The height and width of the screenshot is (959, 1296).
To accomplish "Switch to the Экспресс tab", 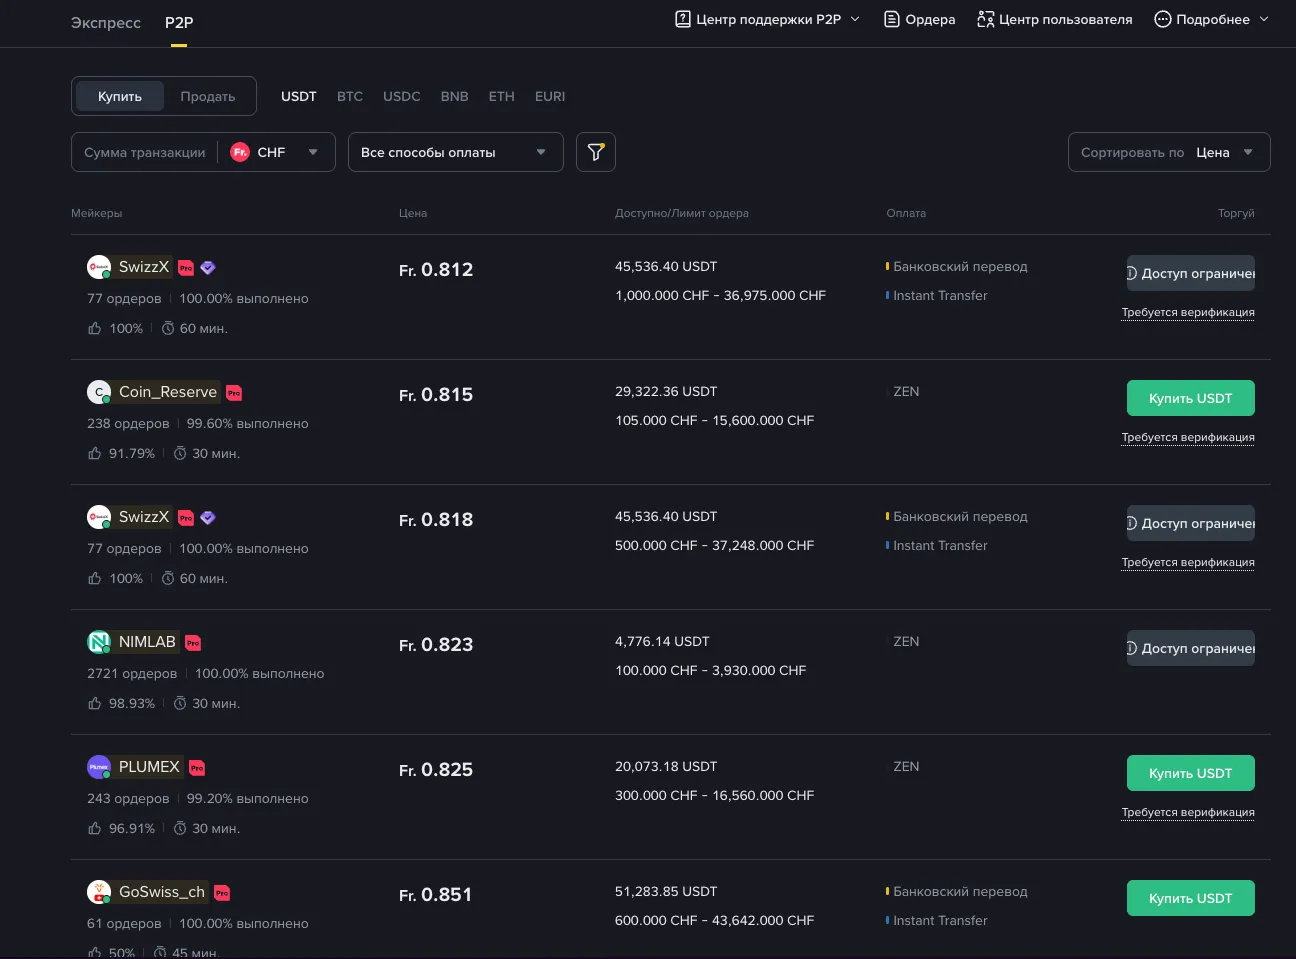I will pyautogui.click(x=105, y=22).
